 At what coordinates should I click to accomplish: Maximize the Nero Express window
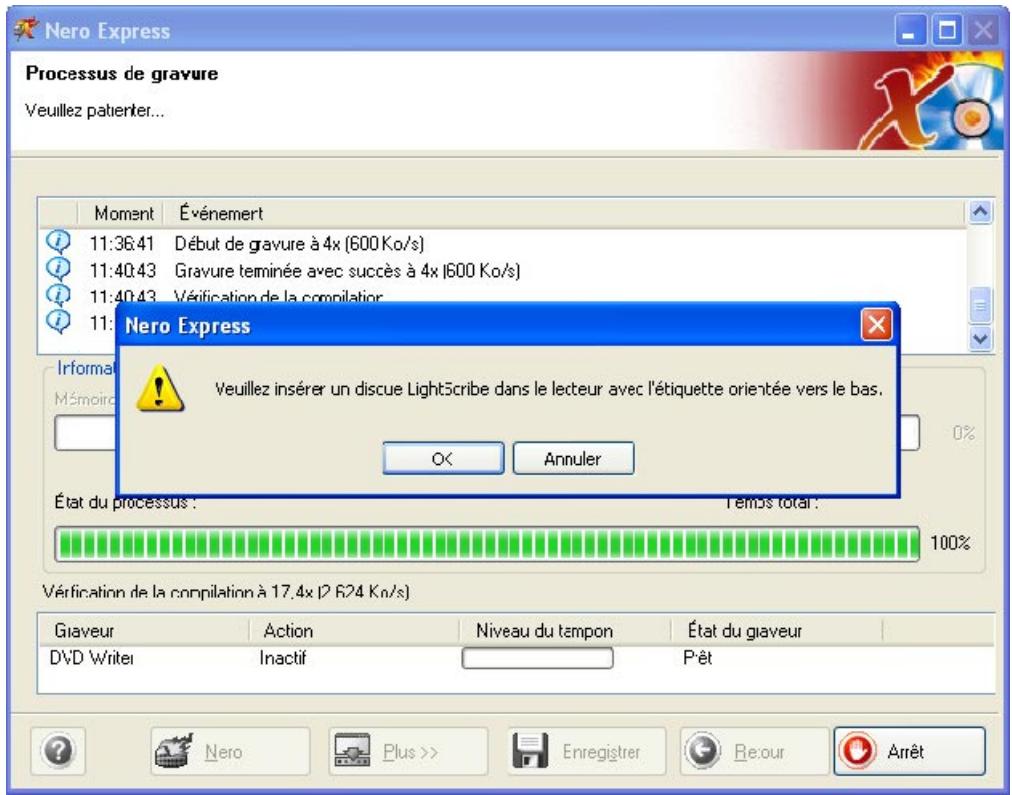coord(947,30)
